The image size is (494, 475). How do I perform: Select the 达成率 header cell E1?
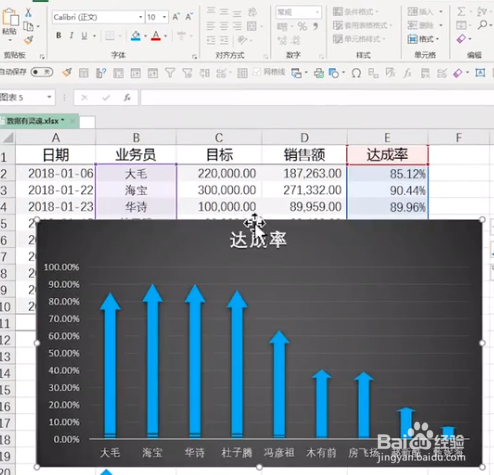[x=387, y=155]
